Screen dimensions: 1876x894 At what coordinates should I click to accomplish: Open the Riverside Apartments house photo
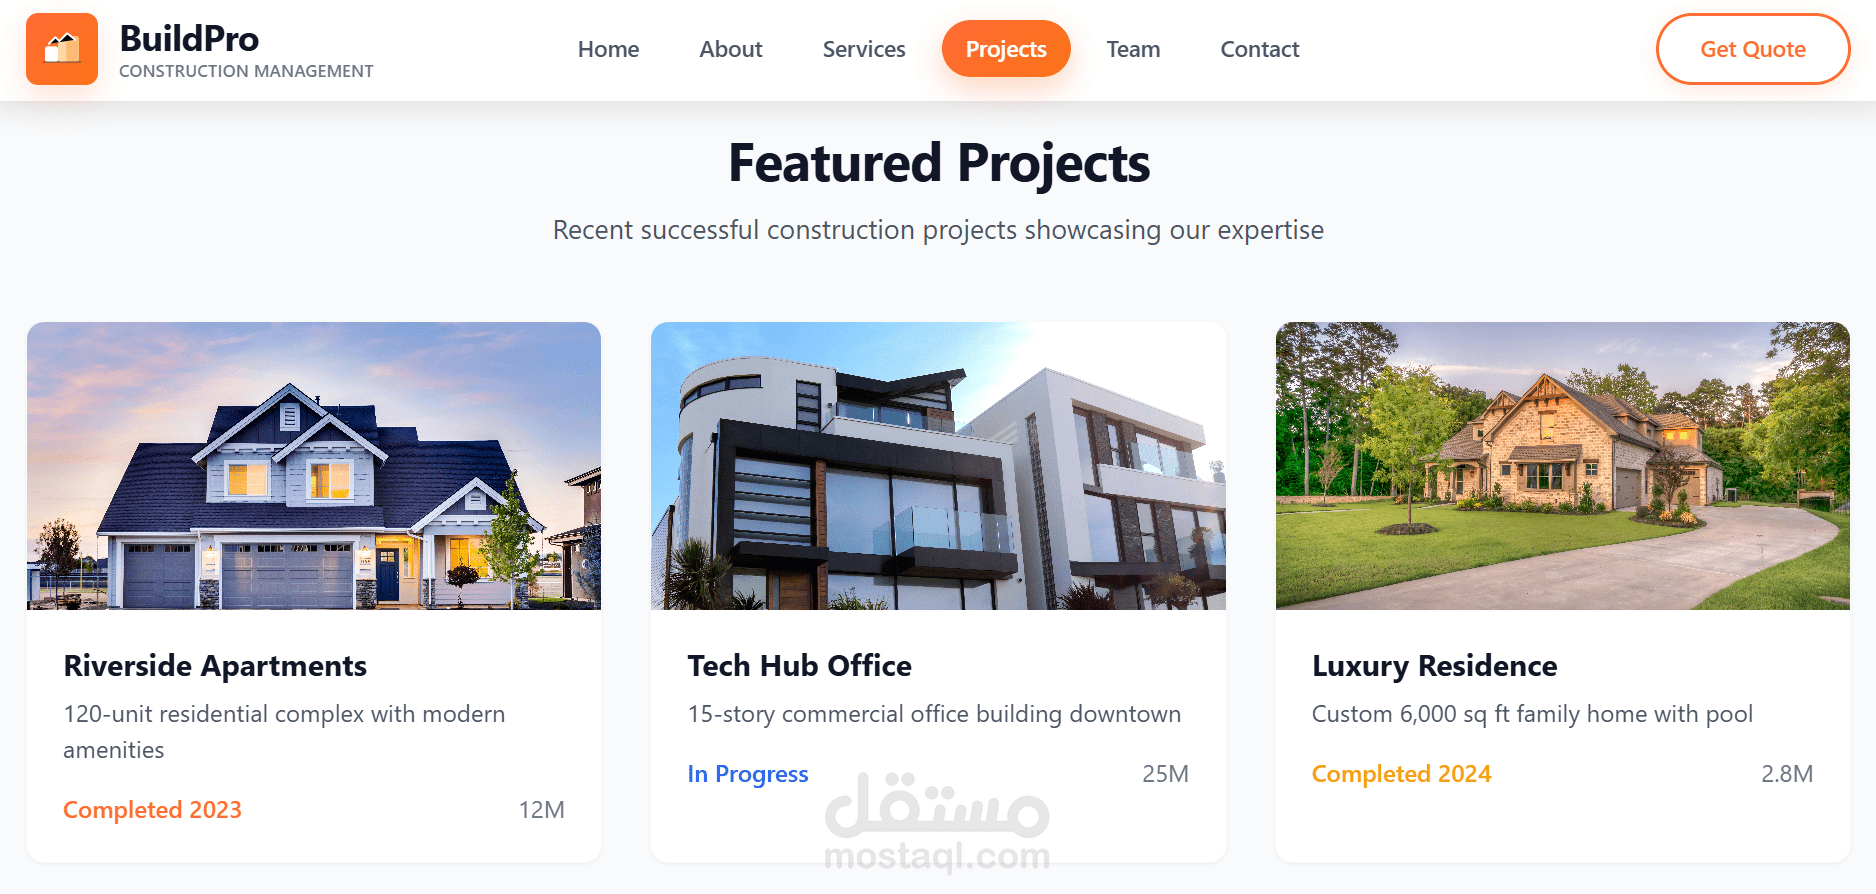(314, 466)
